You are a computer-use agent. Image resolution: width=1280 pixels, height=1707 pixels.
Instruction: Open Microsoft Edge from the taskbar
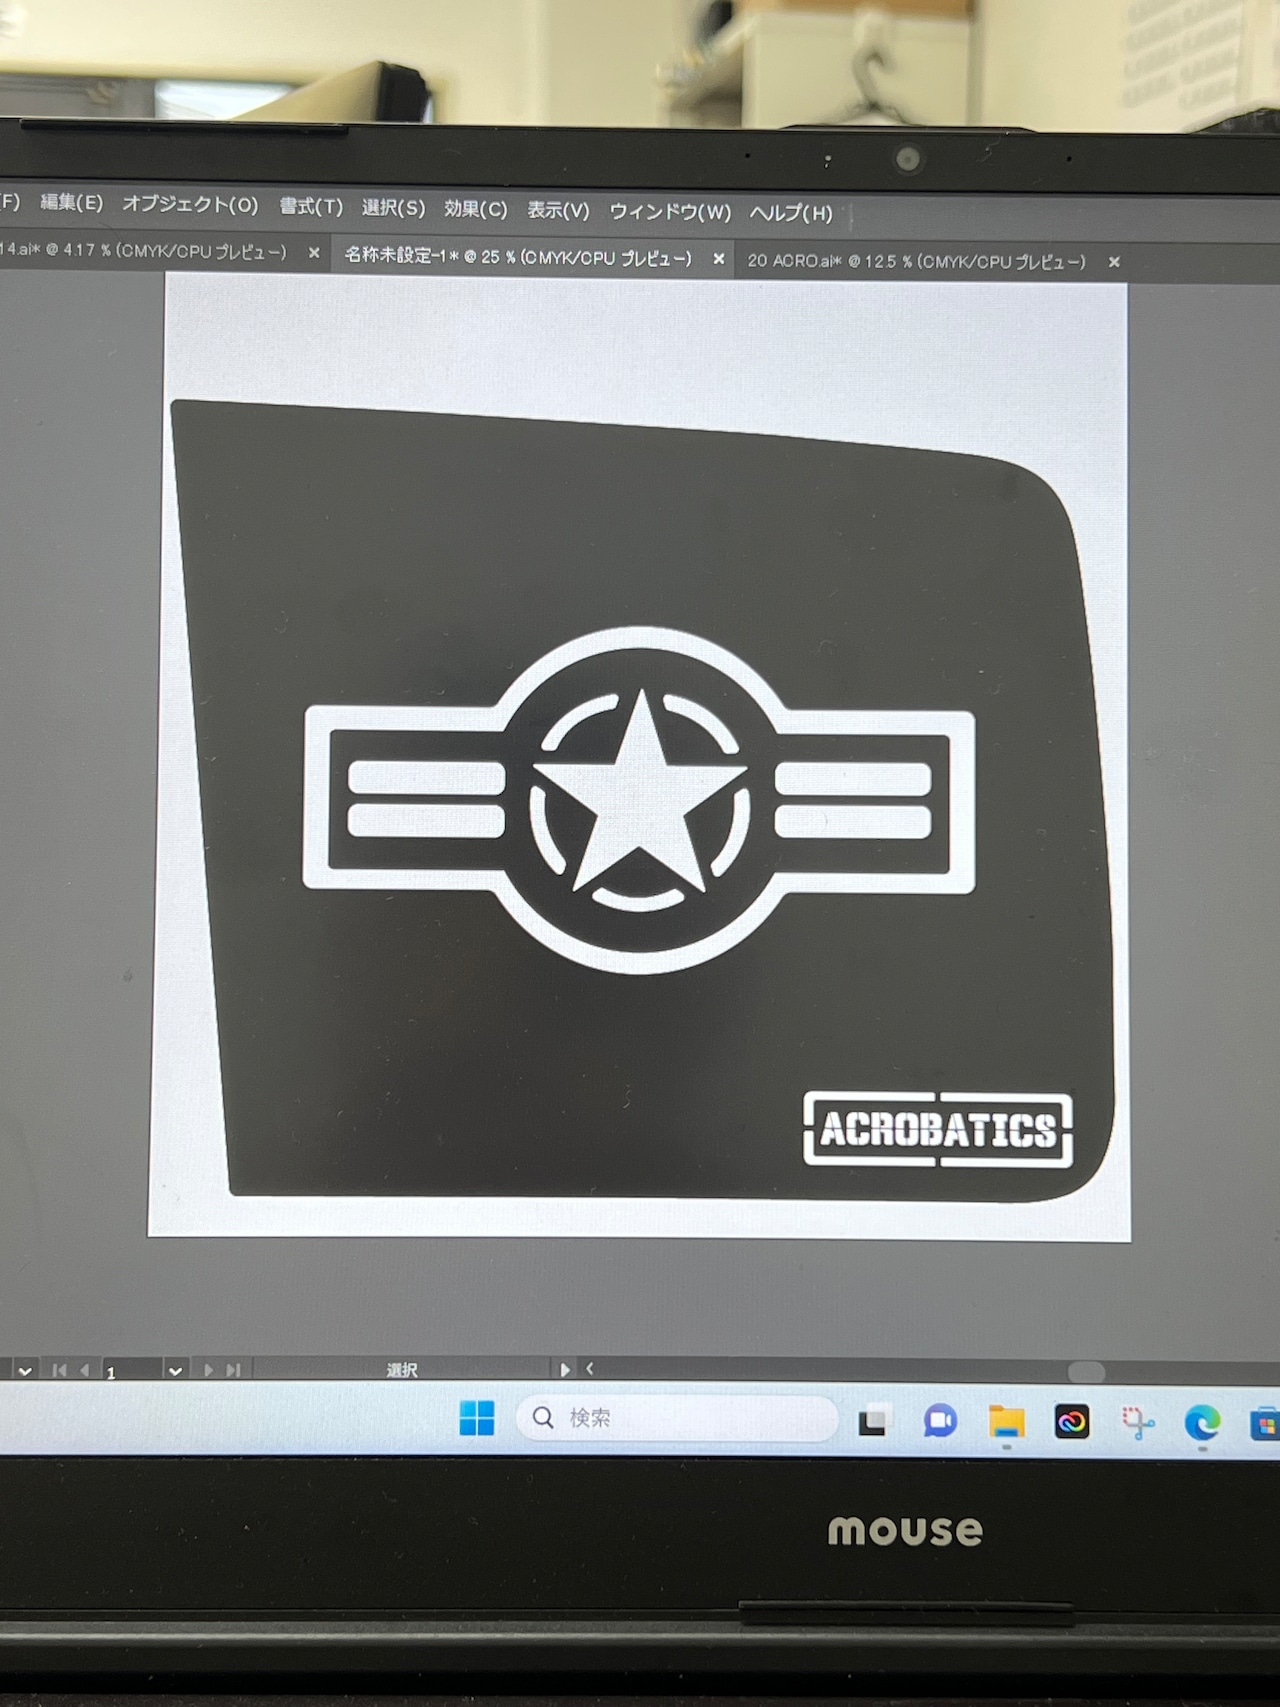coord(1202,1423)
